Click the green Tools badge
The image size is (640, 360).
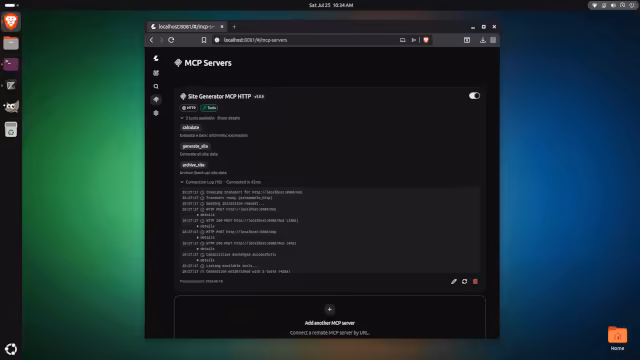click(x=209, y=108)
